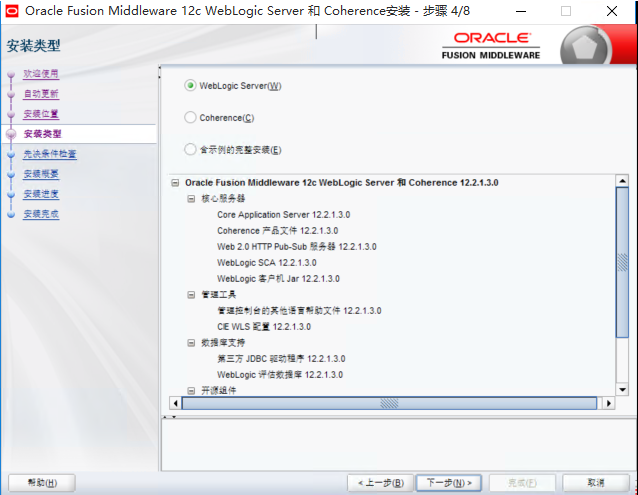This screenshot has height=495, width=638.
Task: Choose the Coherence(C) install type
Action: [x=190, y=118]
